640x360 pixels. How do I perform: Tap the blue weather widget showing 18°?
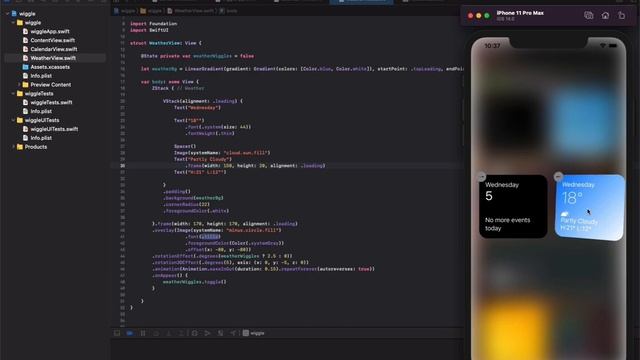[x=589, y=207]
